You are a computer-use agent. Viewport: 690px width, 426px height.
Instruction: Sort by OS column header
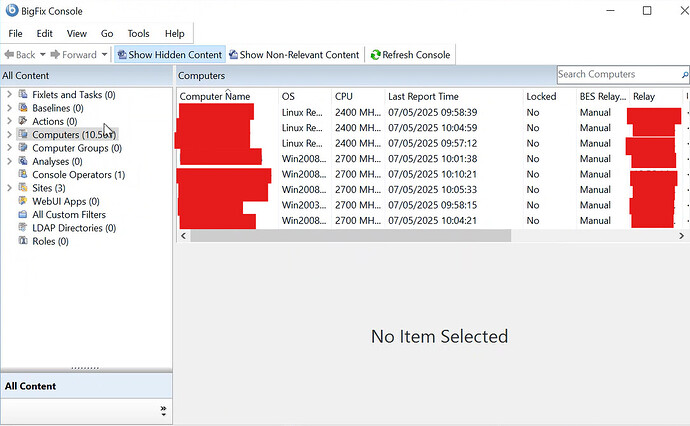point(305,96)
